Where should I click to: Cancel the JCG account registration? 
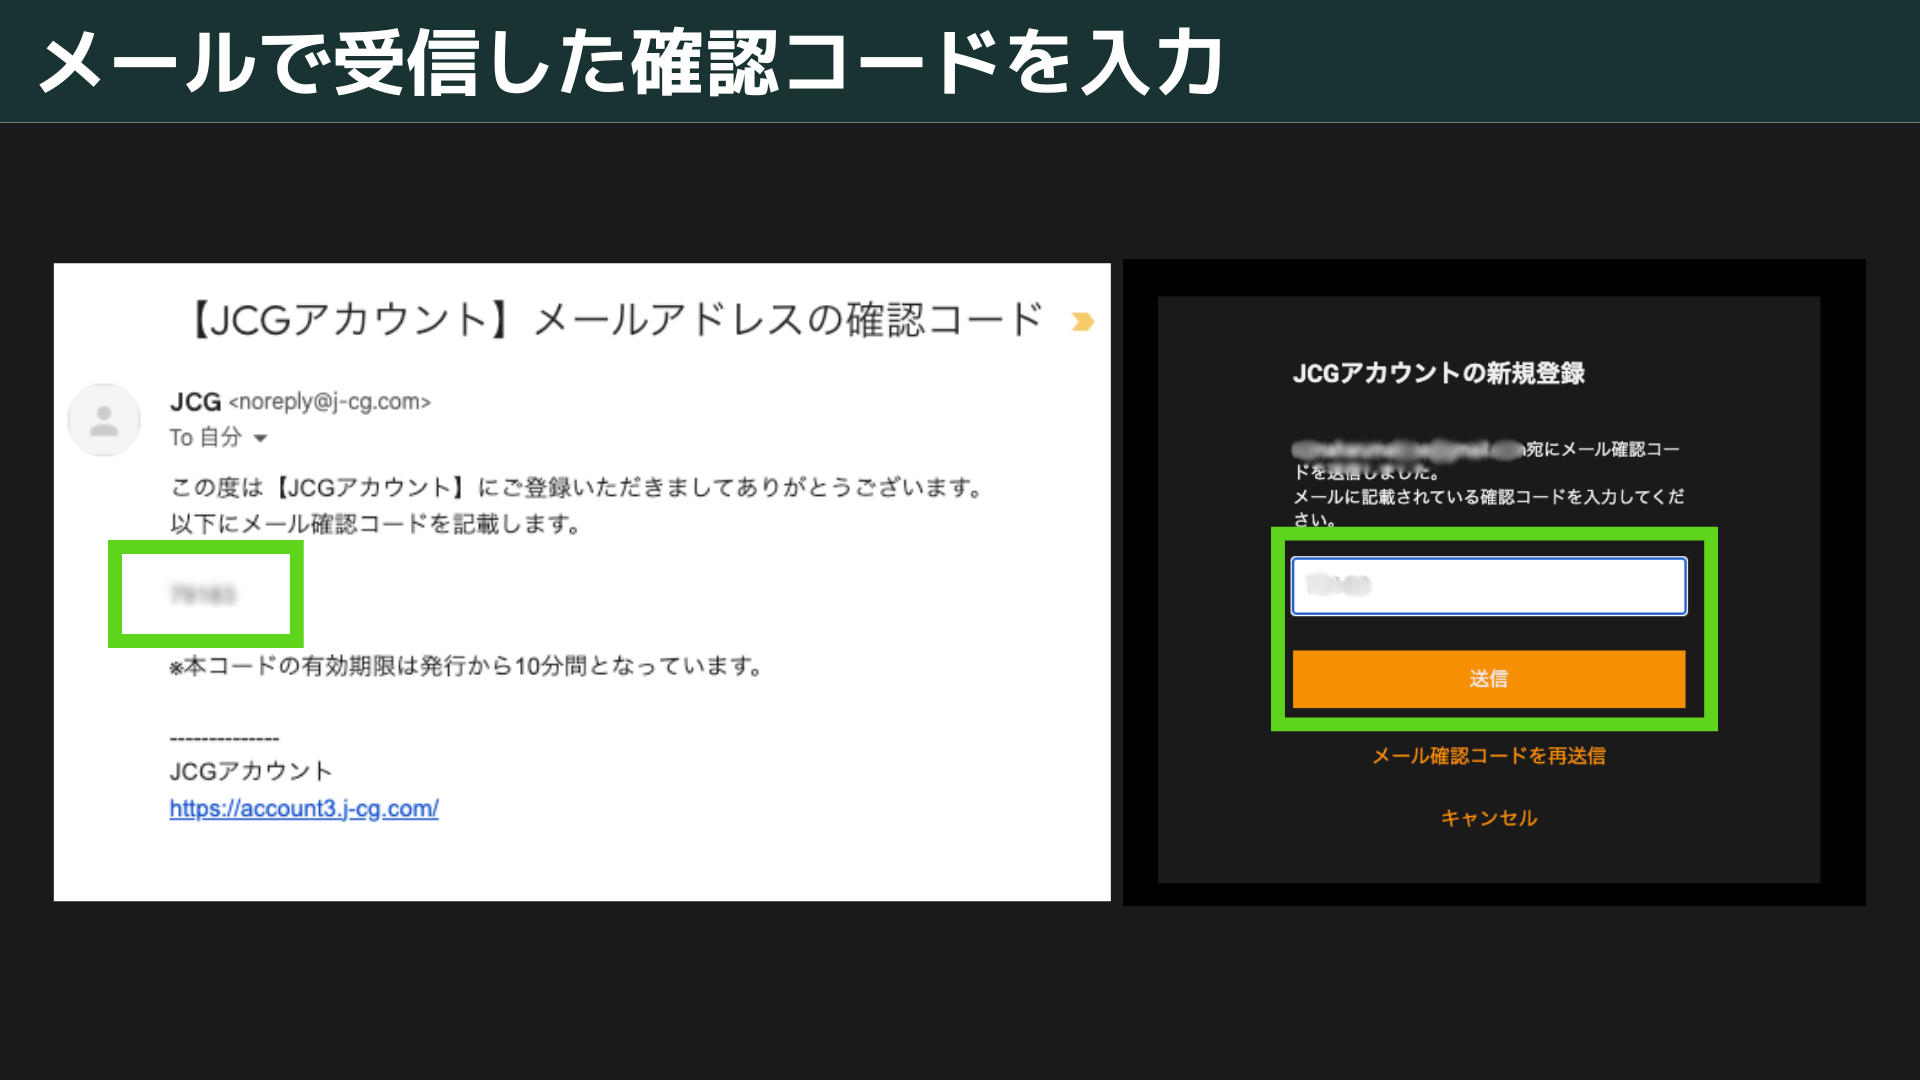1489,818
